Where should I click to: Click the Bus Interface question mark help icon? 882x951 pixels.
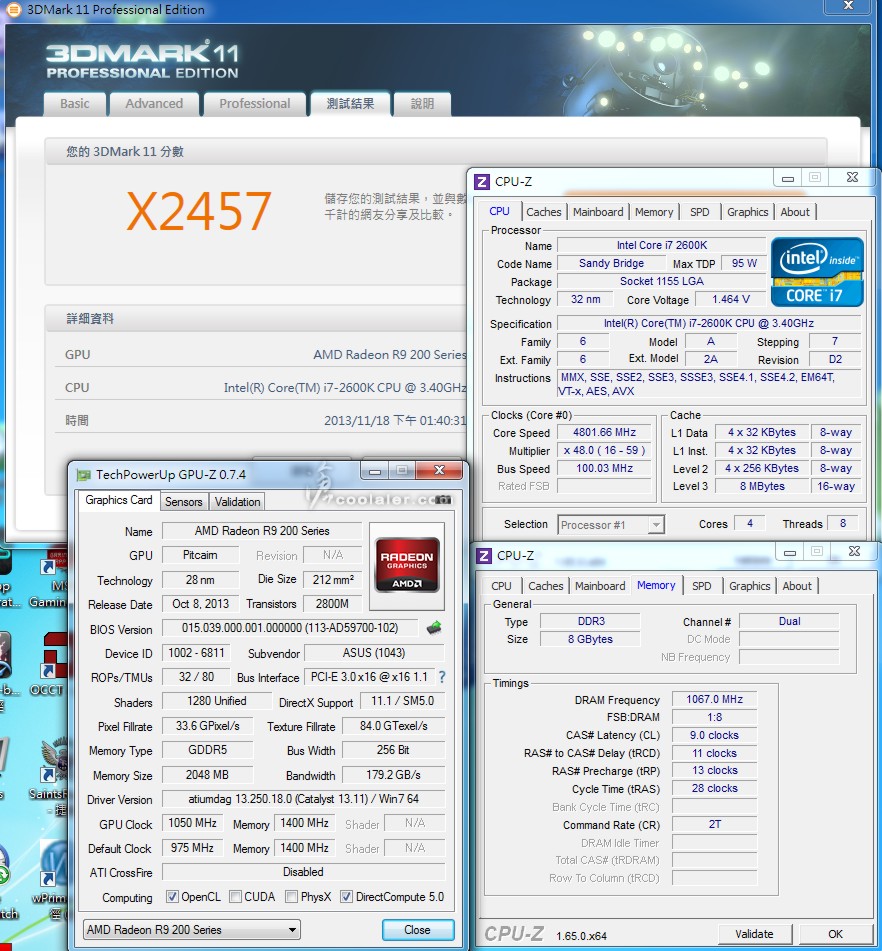[x=442, y=677]
